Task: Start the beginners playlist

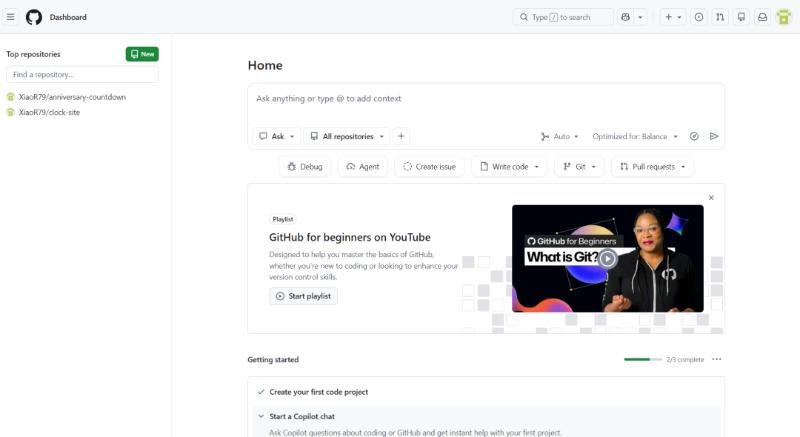Action: (x=303, y=296)
